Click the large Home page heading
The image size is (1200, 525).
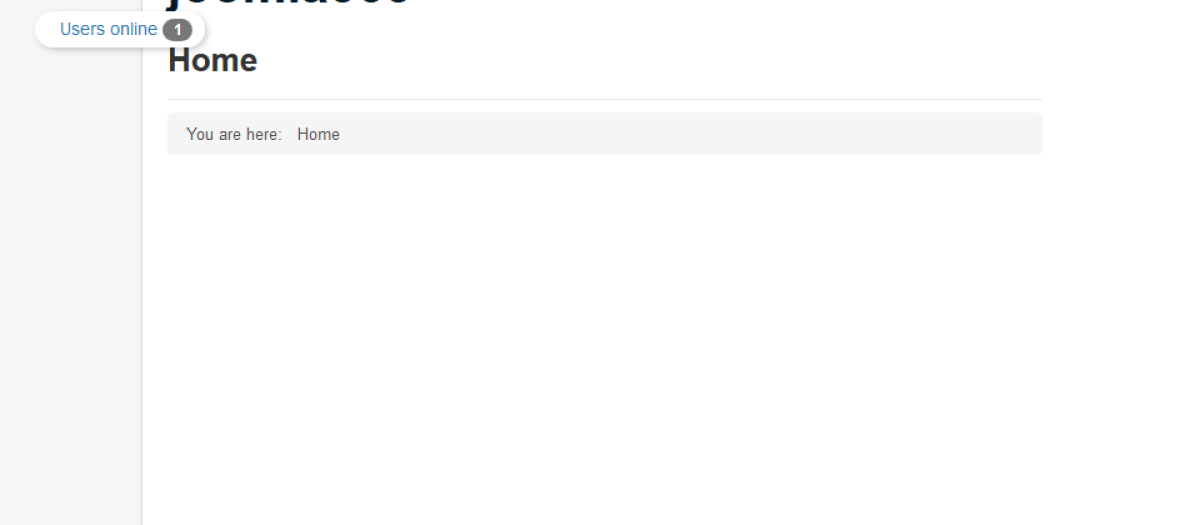click(212, 60)
